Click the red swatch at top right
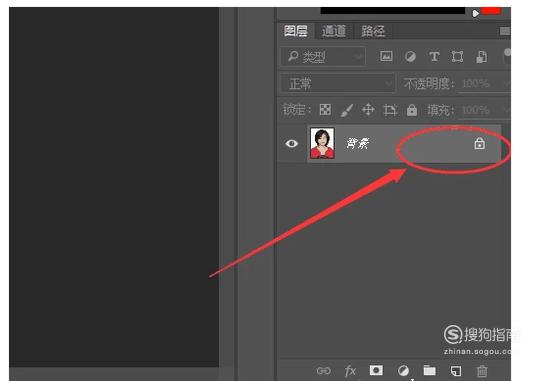The height and width of the screenshot is (381, 544). pyautogui.click(x=491, y=10)
